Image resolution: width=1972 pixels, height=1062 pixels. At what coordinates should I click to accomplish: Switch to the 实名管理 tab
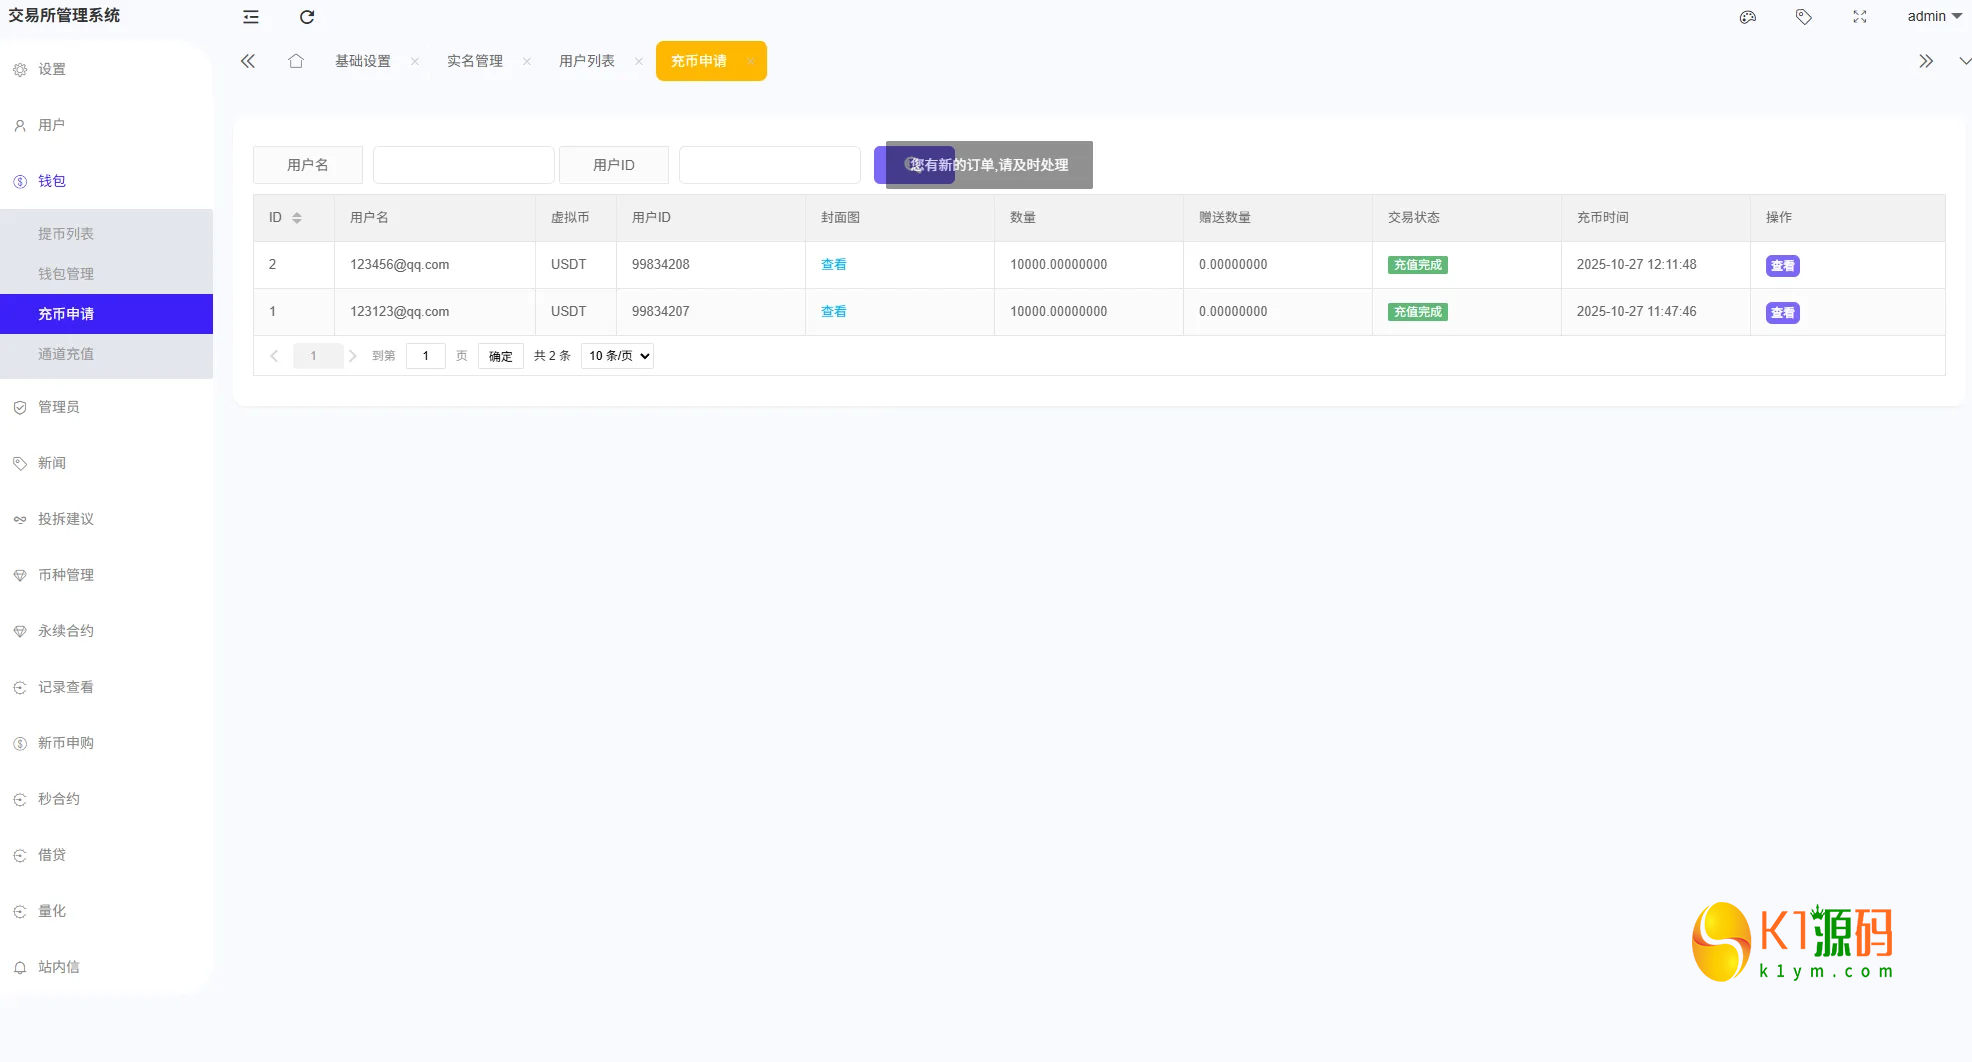coord(475,61)
